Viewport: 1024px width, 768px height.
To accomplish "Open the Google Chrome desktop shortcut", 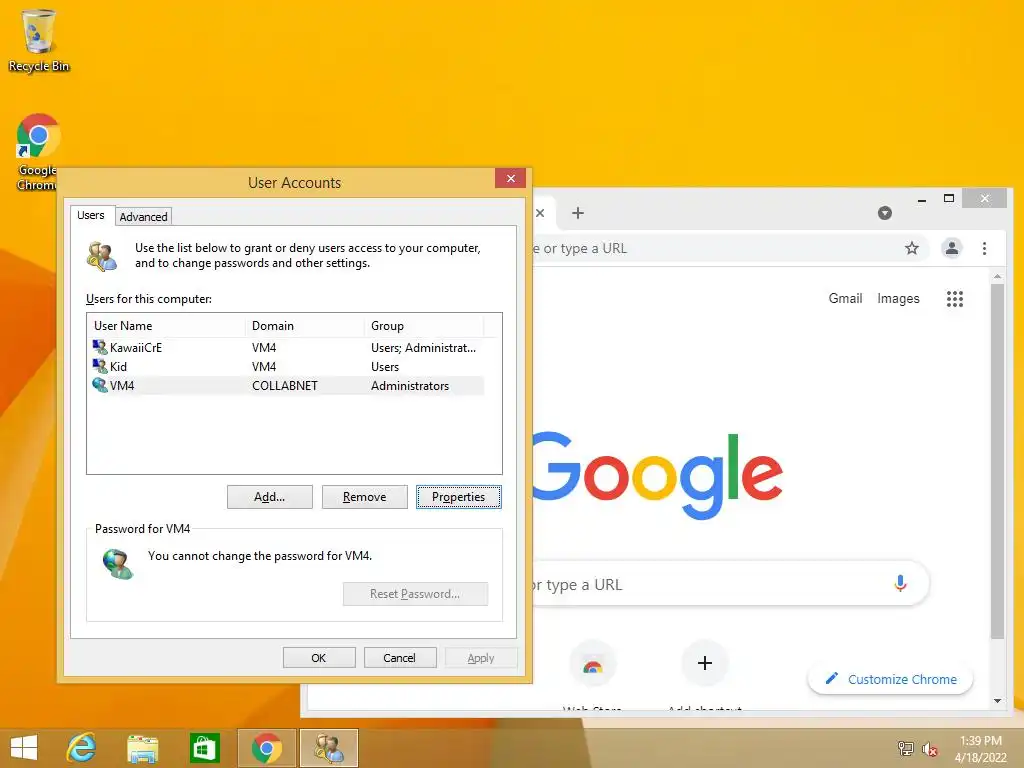I will 38,152.
